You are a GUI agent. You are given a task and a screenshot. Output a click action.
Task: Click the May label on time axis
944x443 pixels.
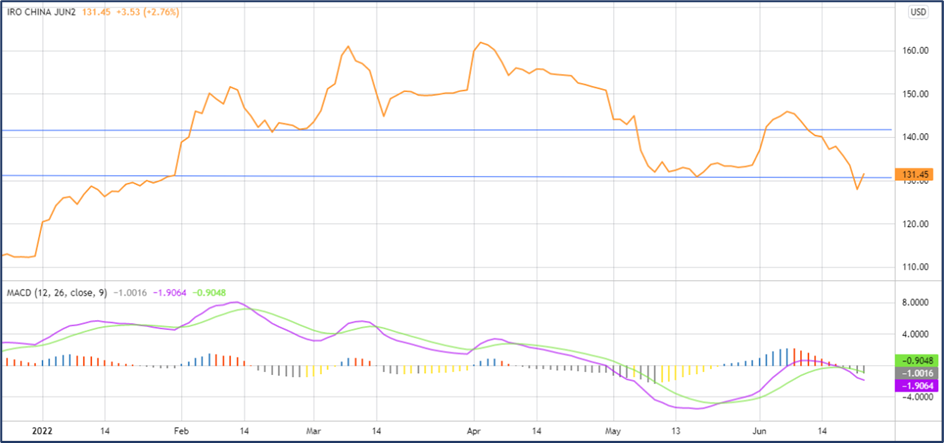coord(614,431)
